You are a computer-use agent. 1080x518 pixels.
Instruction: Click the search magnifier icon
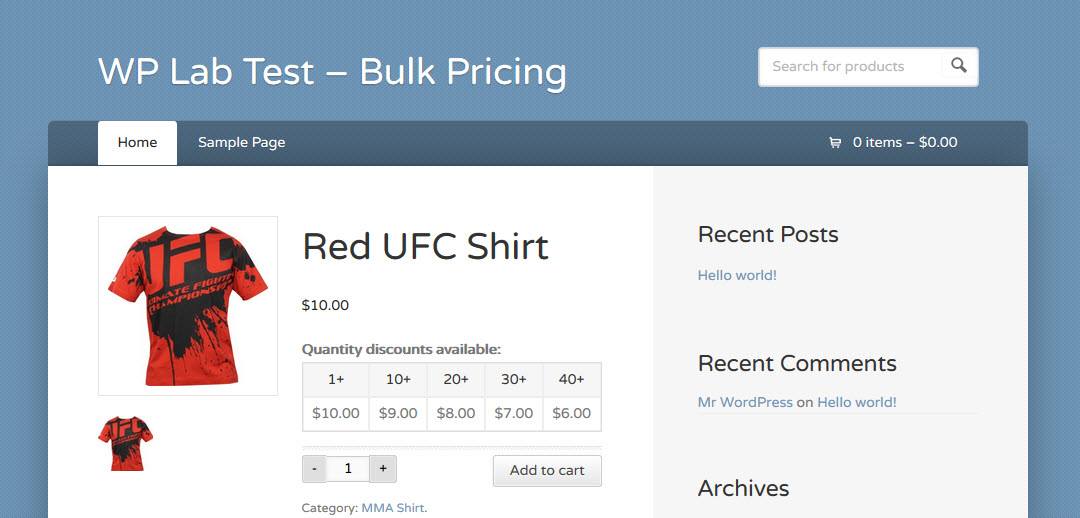[959, 66]
